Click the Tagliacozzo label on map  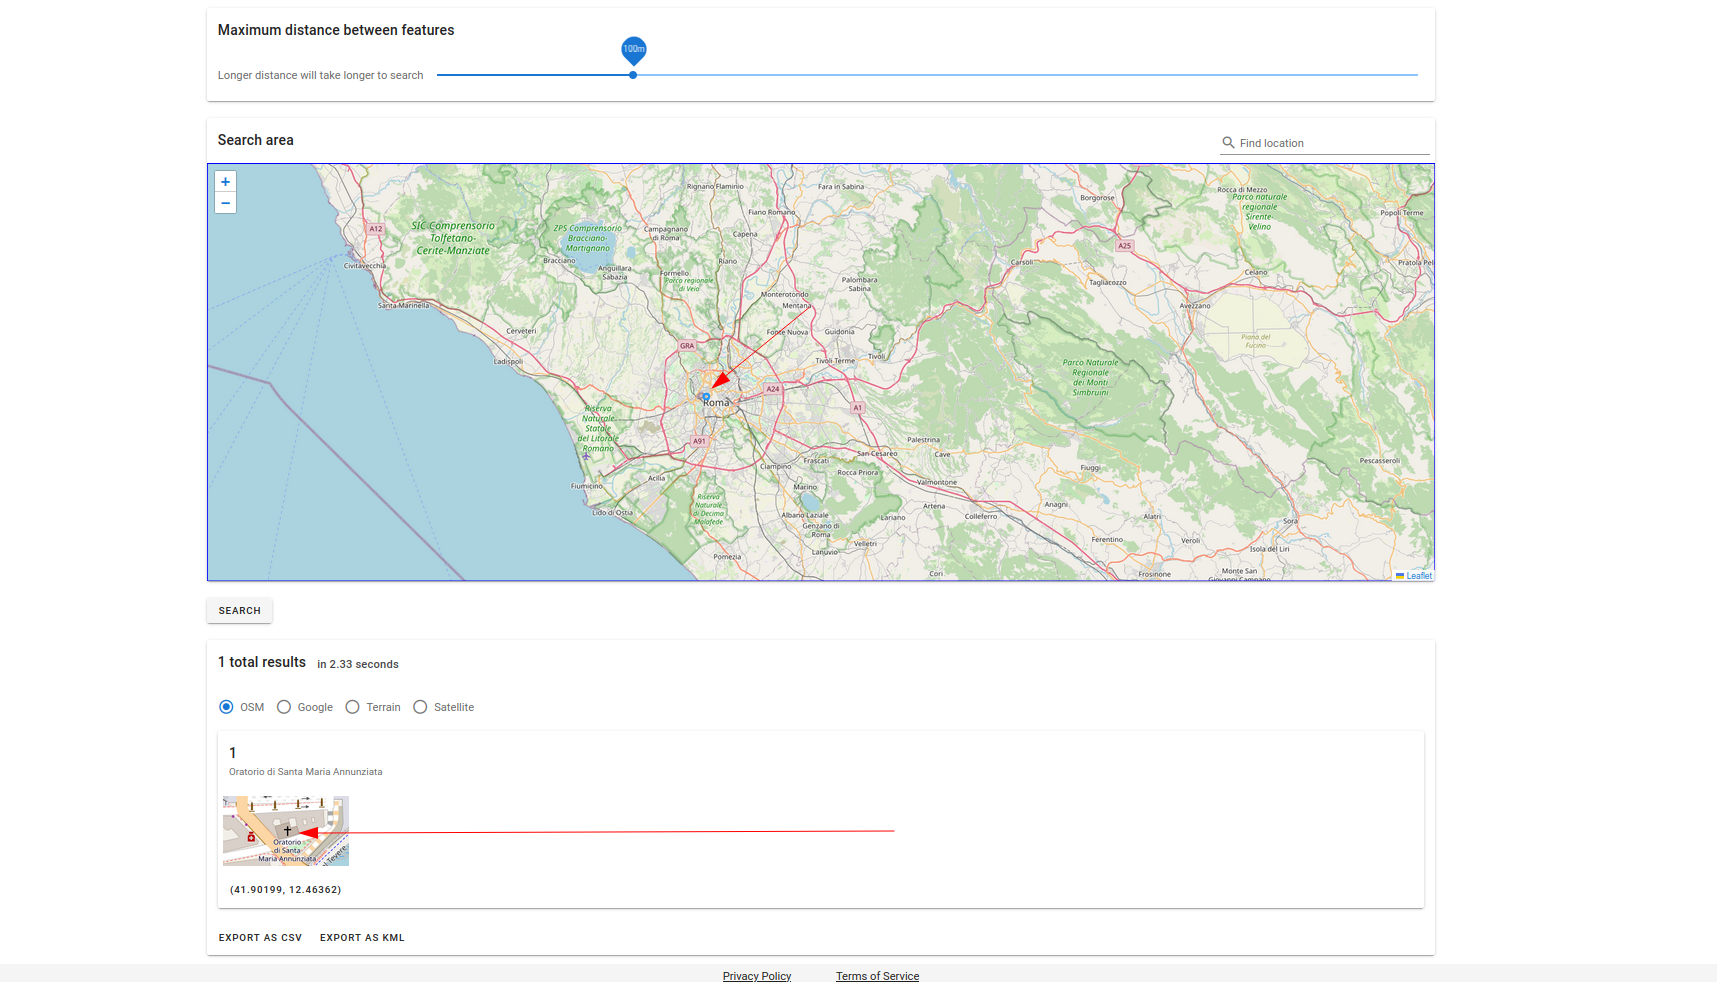[x=1108, y=283]
